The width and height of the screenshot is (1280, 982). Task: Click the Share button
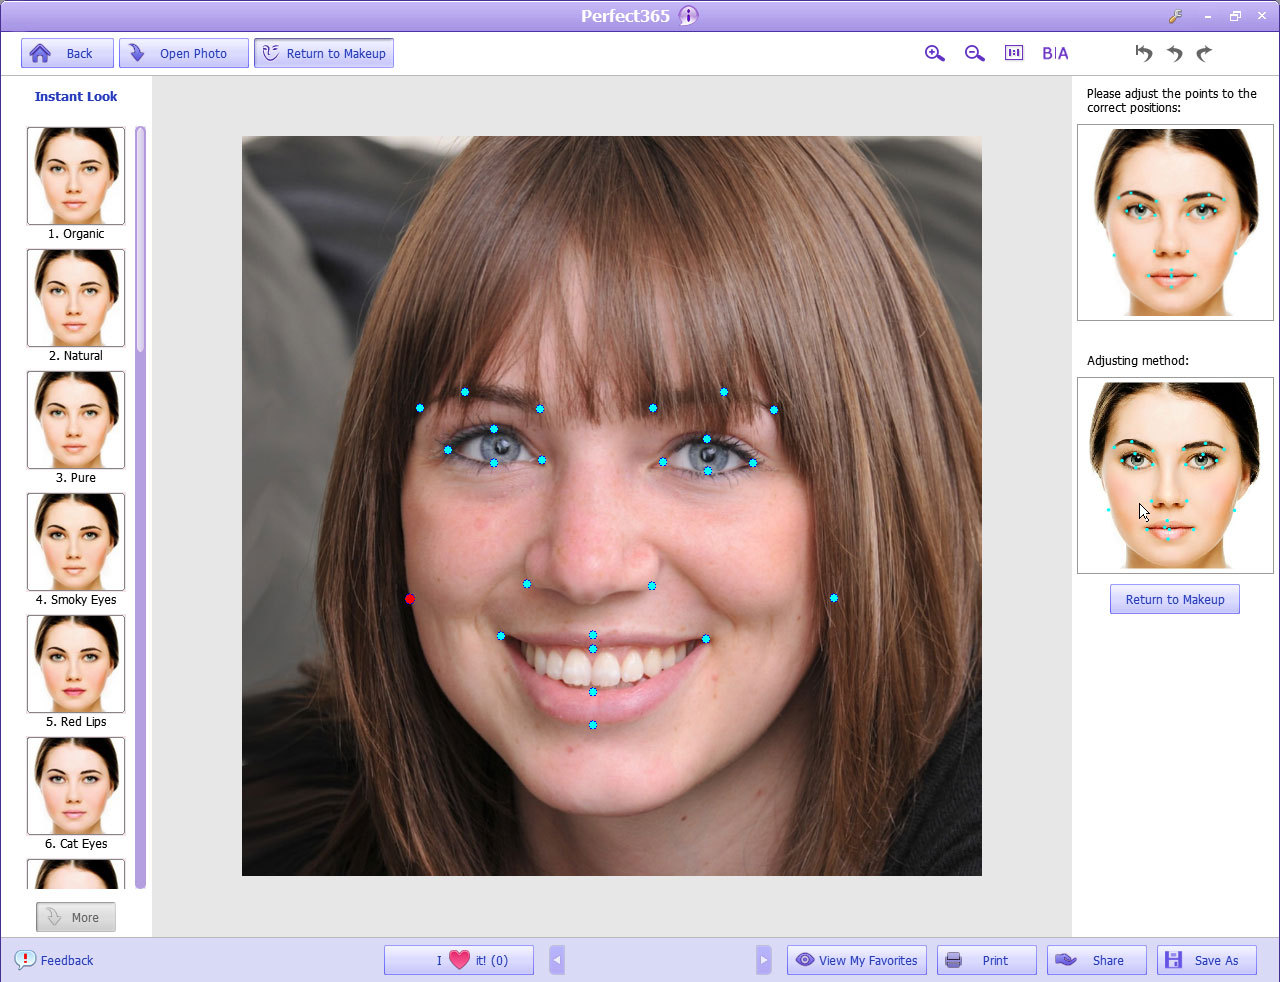point(1097,960)
